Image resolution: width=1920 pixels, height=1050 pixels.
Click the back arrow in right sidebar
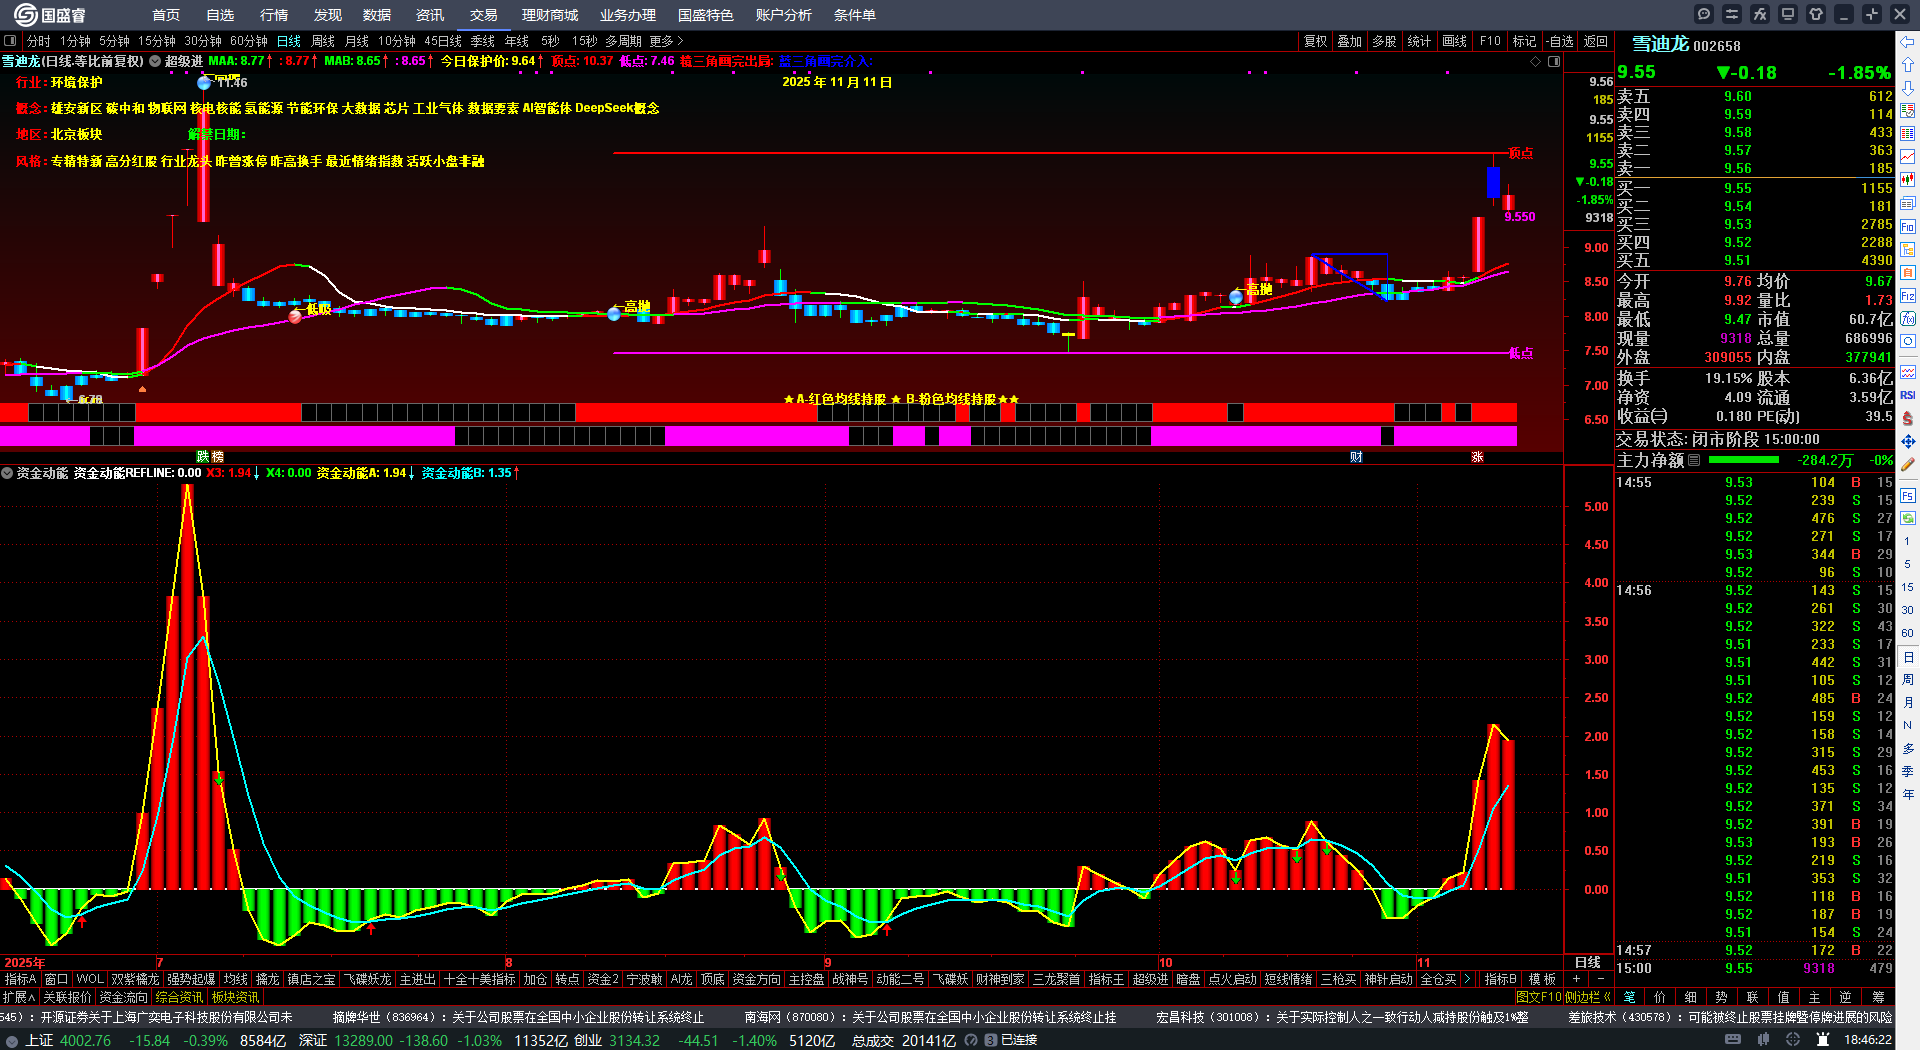[1908, 41]
